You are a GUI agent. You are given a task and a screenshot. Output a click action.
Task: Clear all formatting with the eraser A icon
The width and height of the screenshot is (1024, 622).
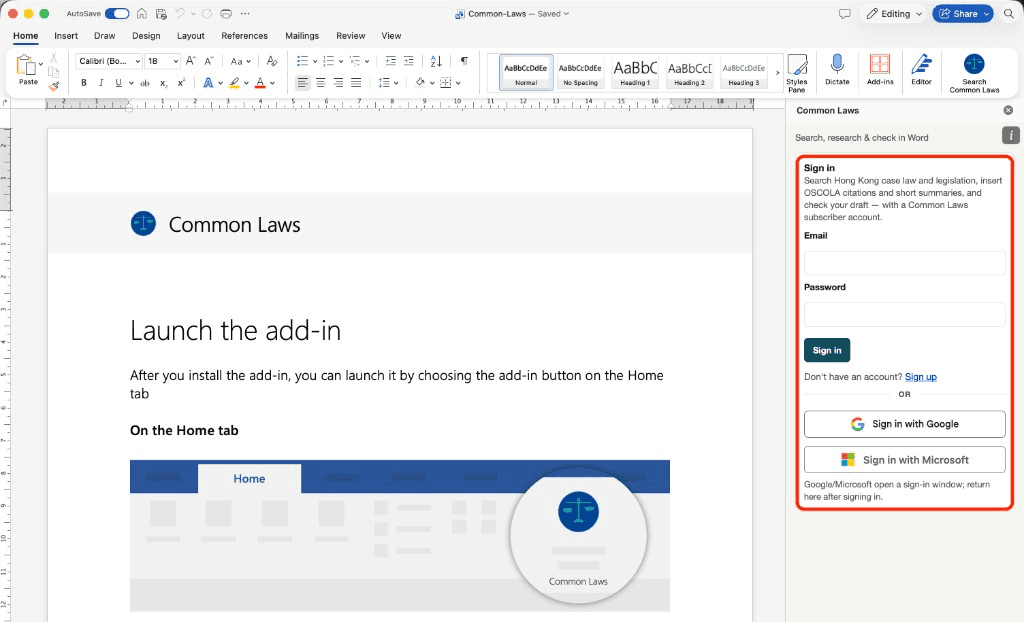tap(272, 61)
